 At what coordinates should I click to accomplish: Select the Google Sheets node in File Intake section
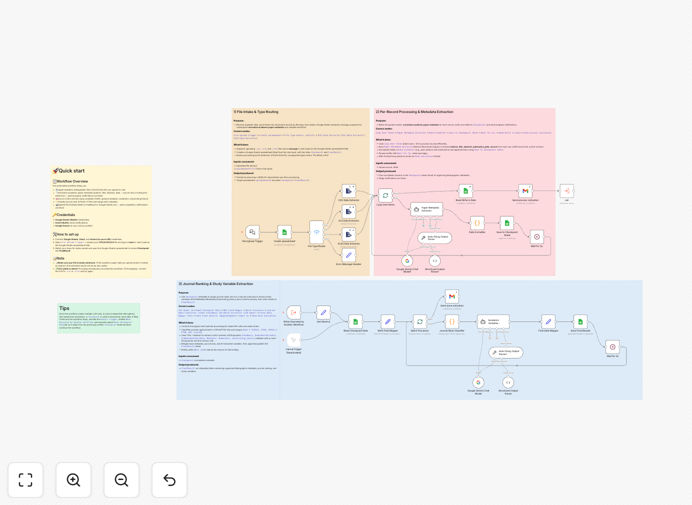(284, 232)
